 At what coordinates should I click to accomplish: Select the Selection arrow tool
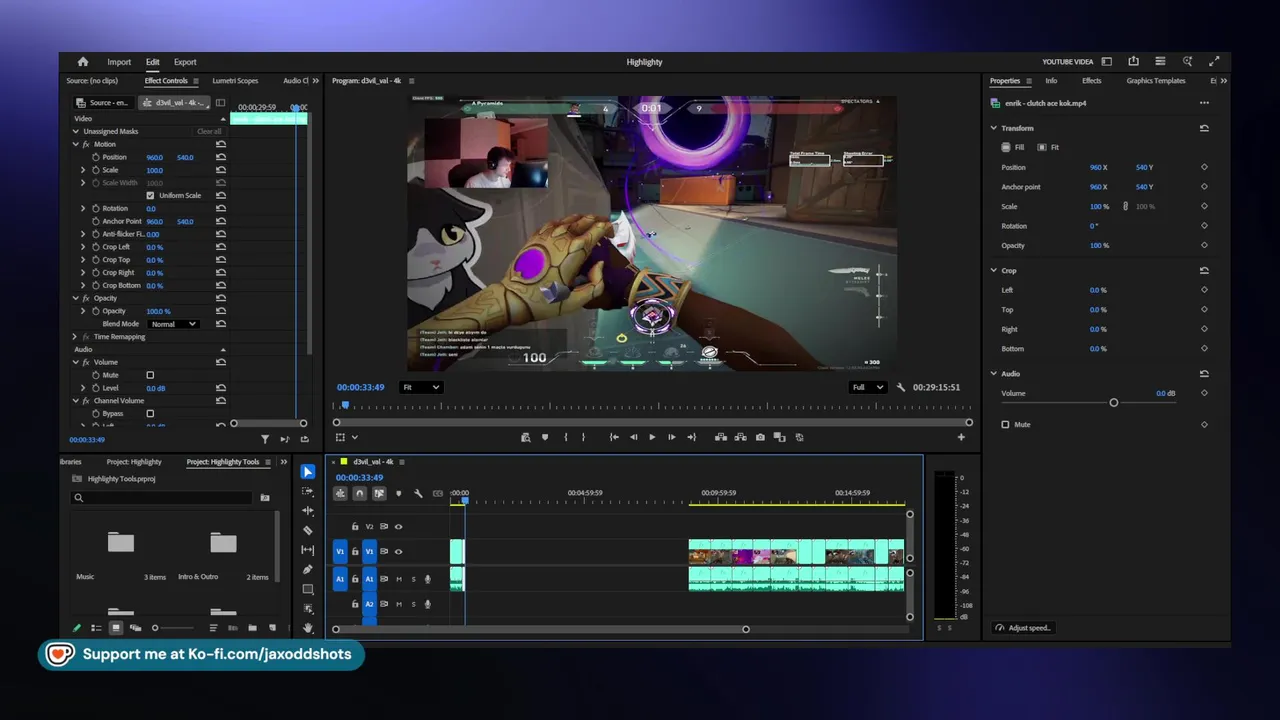pyautogui.click(x=308, y=472)
